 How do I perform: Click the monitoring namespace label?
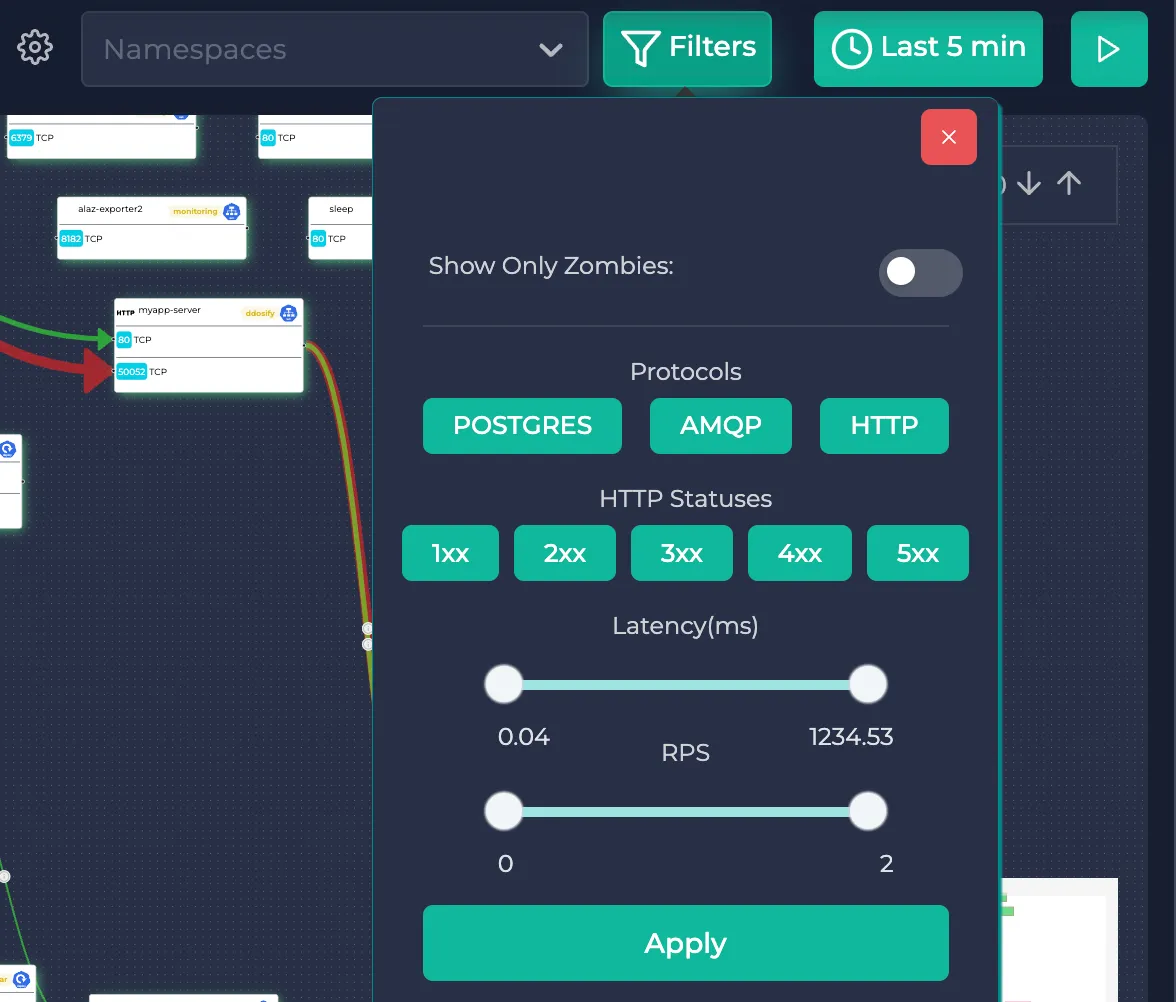tap(195, 212)
